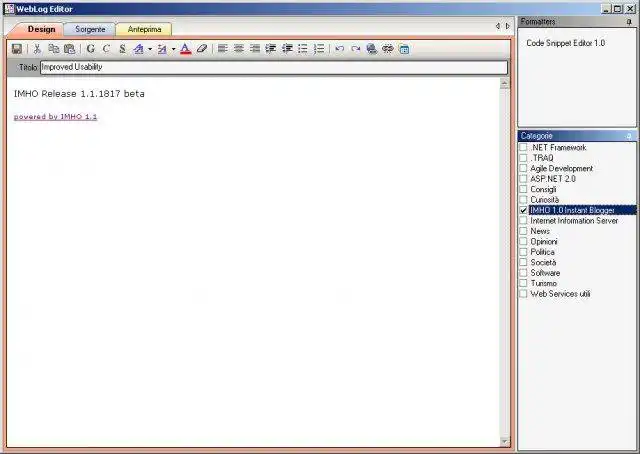This screenshot has width=640, height=454.
Task: Click the WebLog Editor title bar icon
Action: (x=9, y=9)
